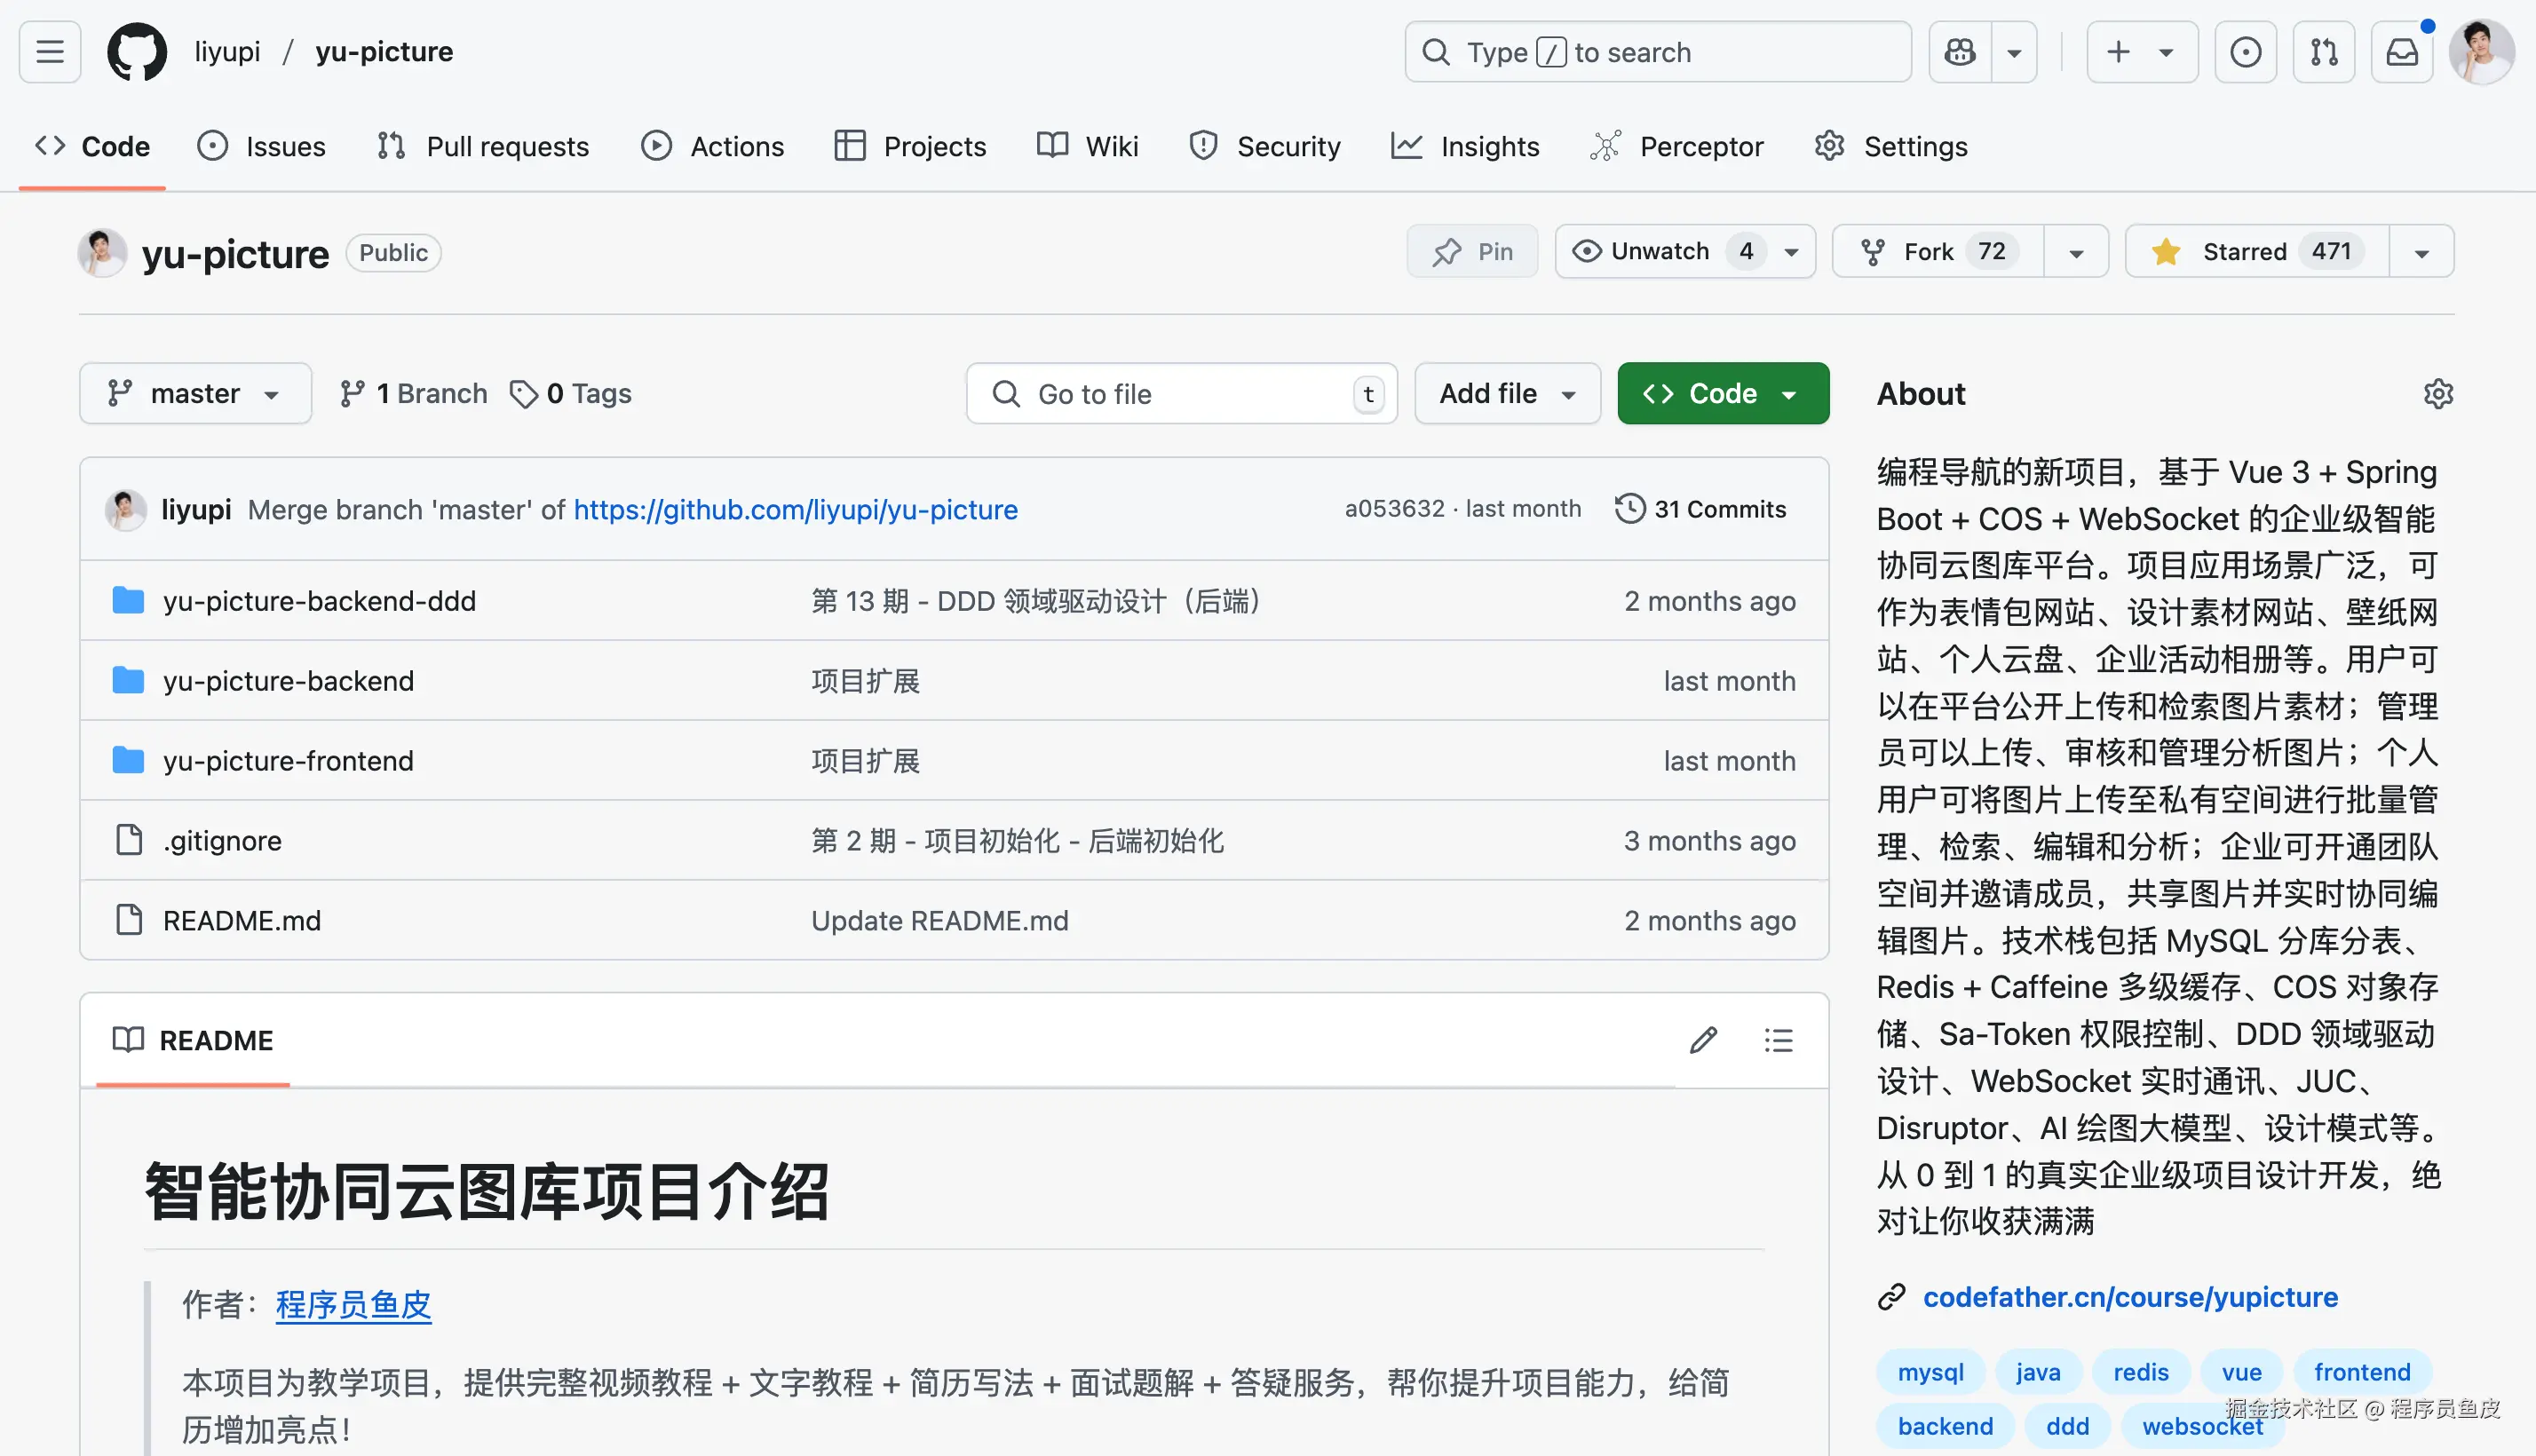Open the Insights tab

pos(1466,147)
